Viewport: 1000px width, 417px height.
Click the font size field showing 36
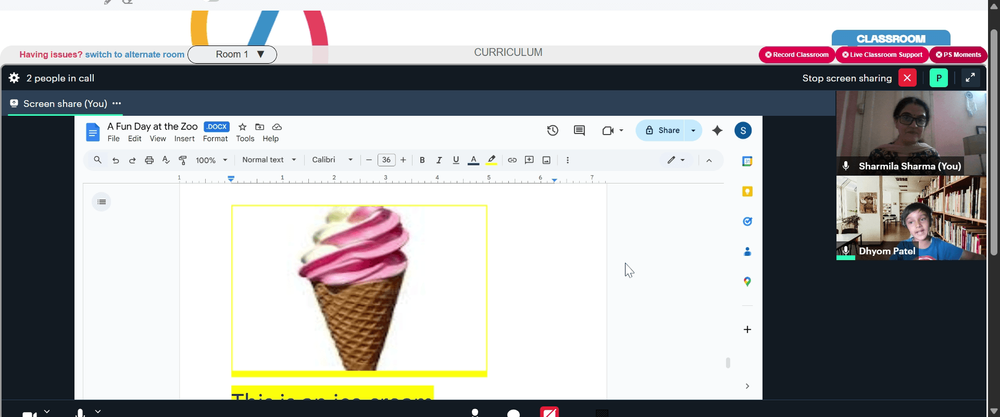386,160
